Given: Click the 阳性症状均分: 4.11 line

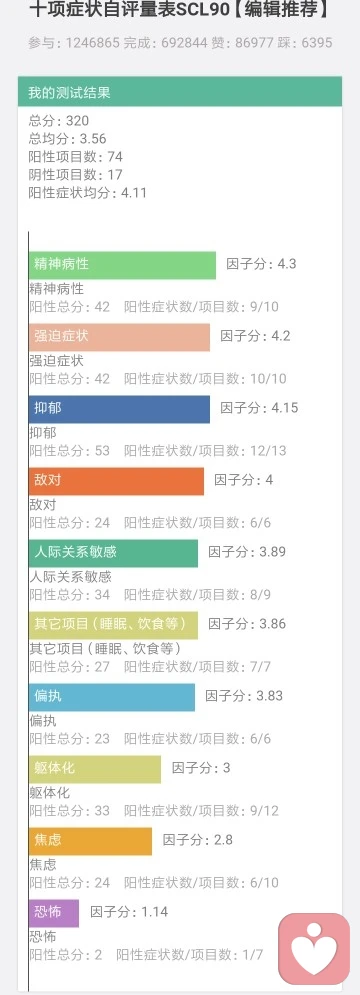Looking at the screenshot, I should pos(88,192).
